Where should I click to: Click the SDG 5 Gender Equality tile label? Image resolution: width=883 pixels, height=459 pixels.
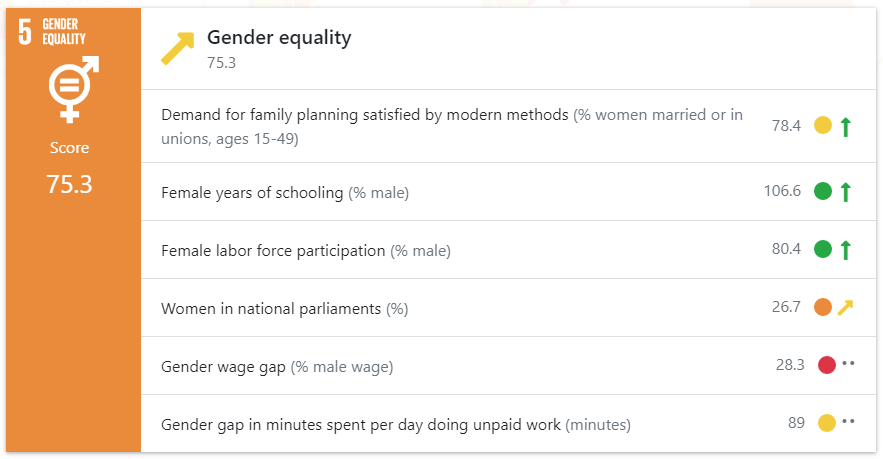pyautogui.click(x=52, y=32)
